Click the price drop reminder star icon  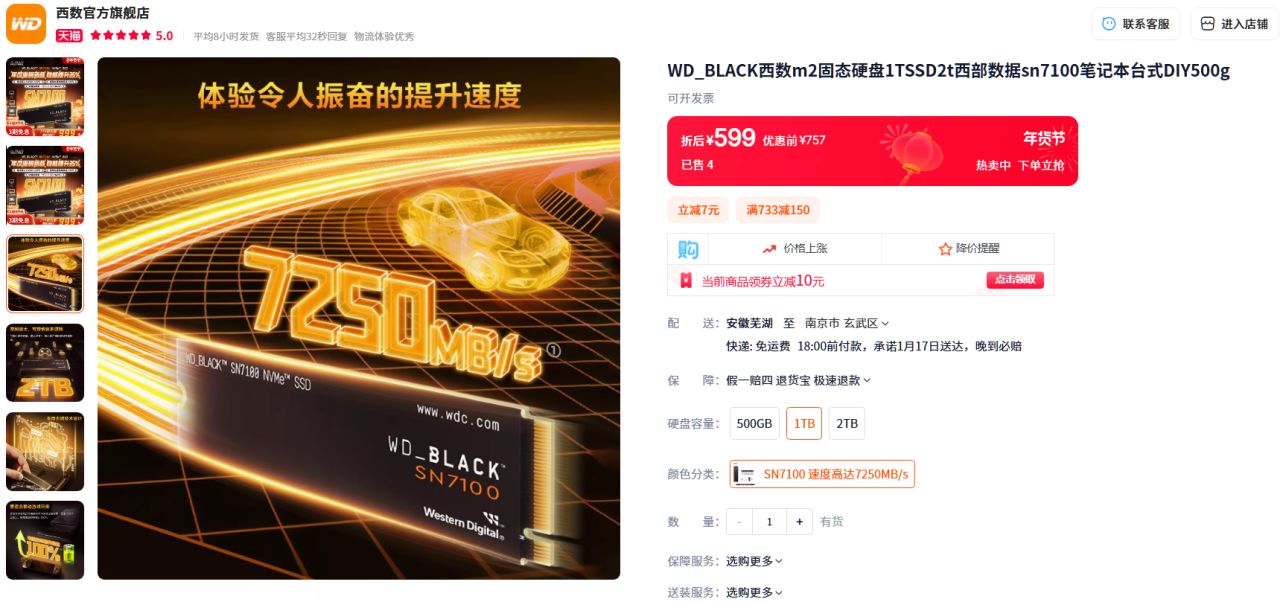click(945, 248)
